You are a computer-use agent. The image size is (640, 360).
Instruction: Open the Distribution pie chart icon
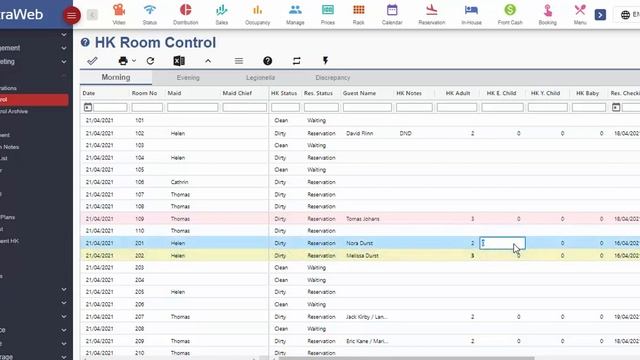coord(186,14)
